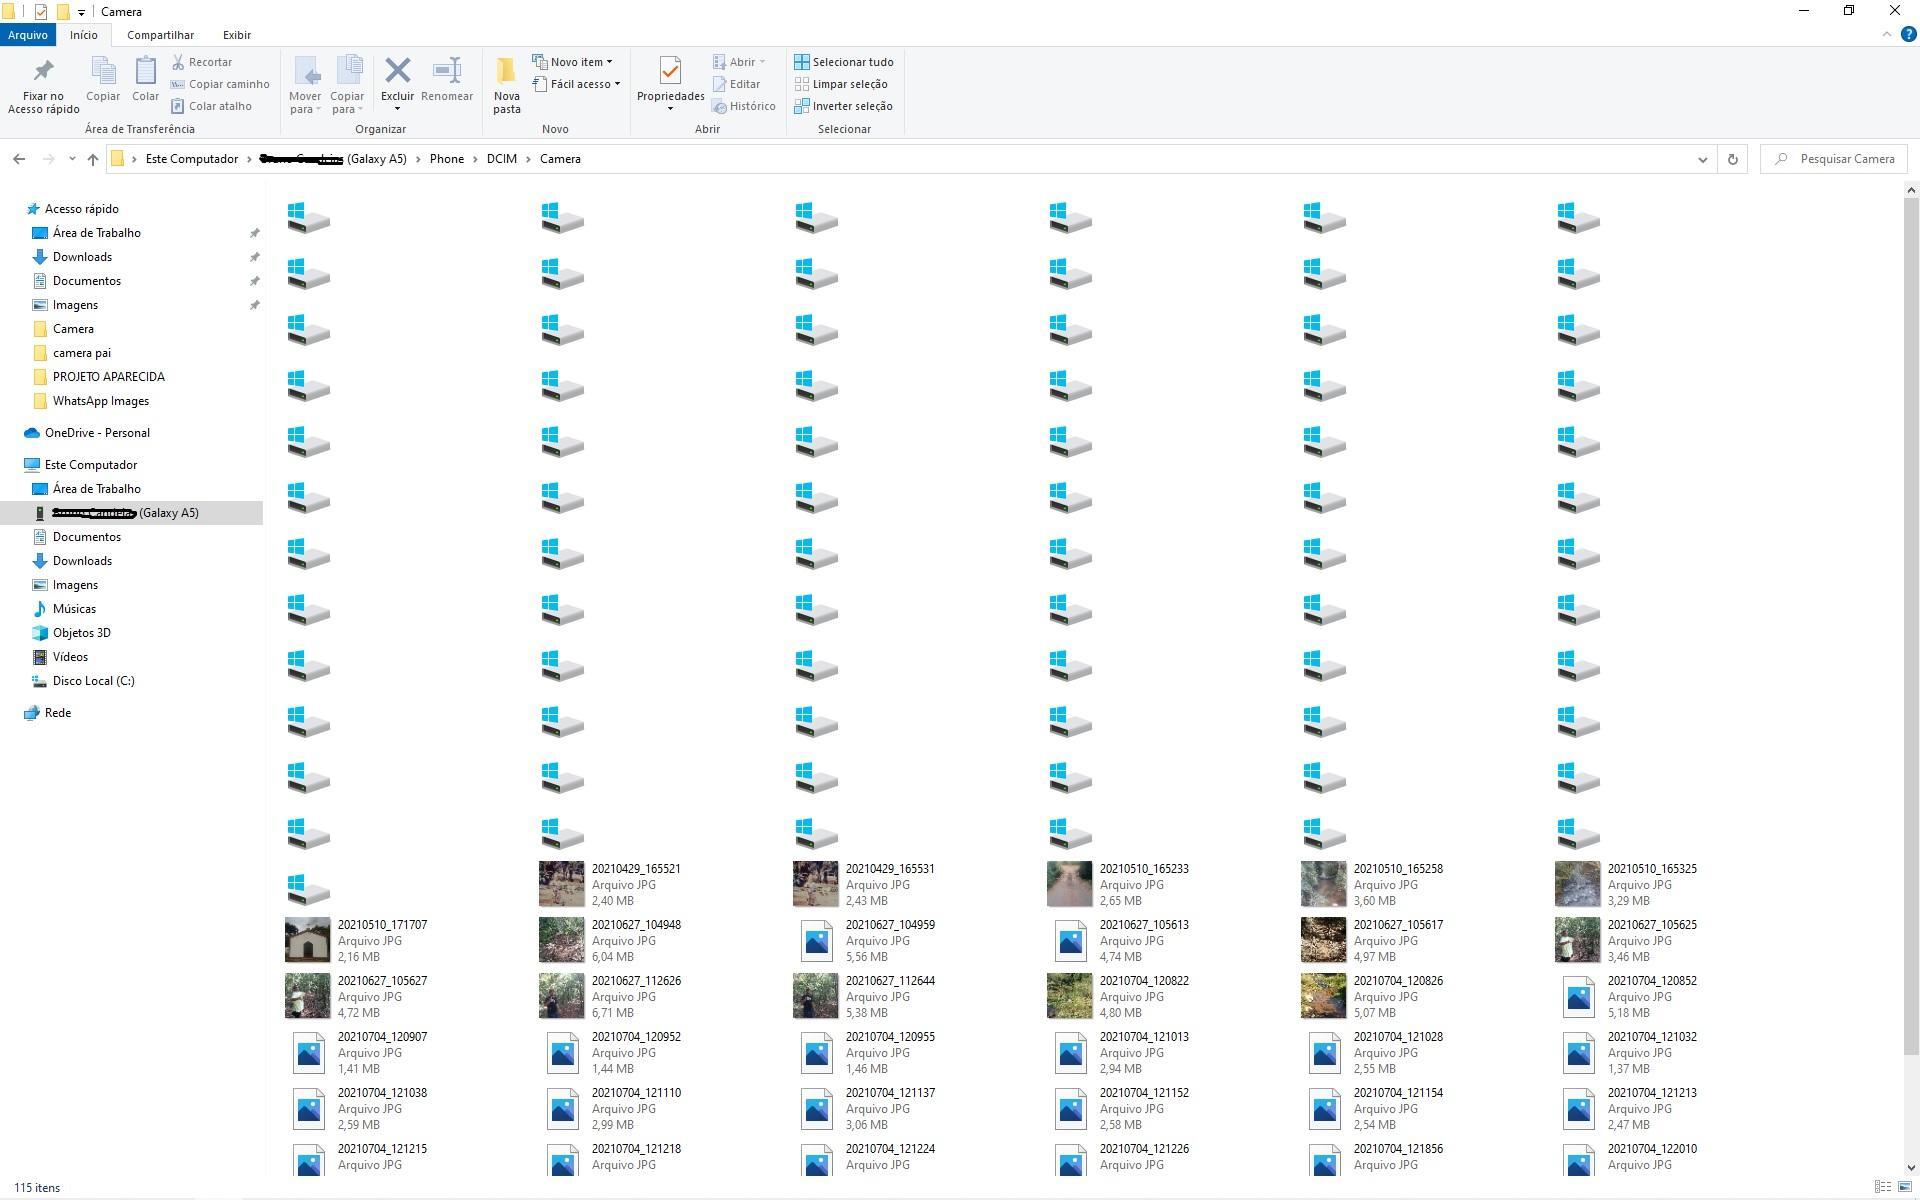Open the Abrir dropdown
The width and height of the screenshot is (1920, 1200).
pos(739,62)
